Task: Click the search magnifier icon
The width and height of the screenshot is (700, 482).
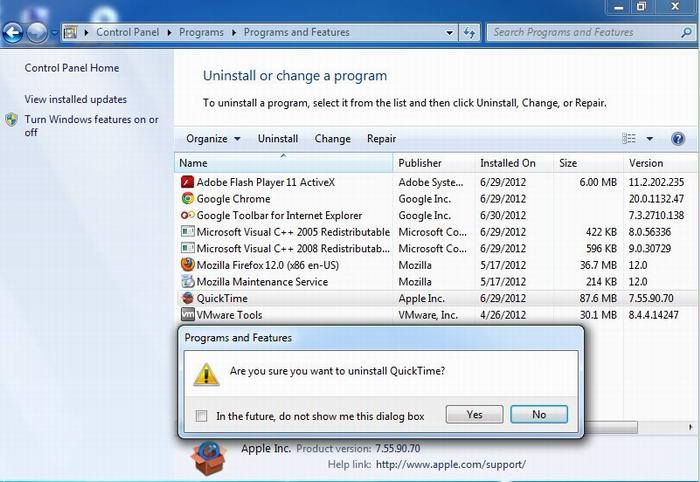Action: [686, 32]
